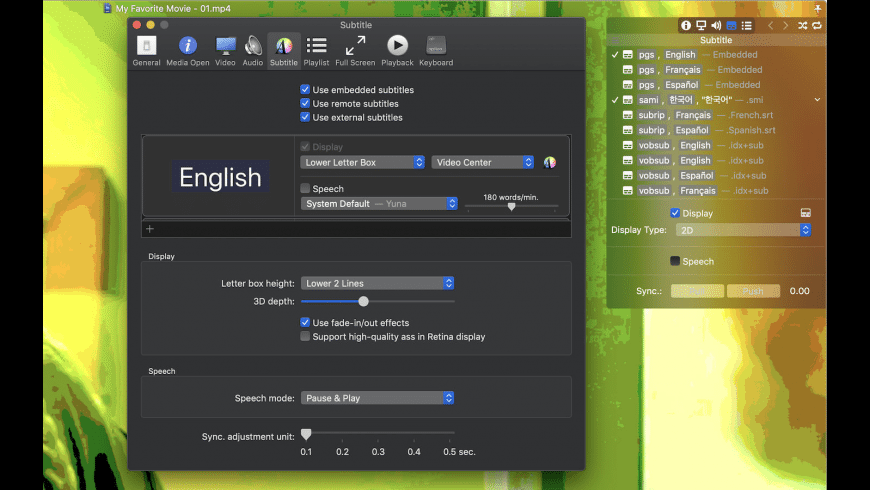Select vobsub Español .idx+sub track

coord(716,175)
